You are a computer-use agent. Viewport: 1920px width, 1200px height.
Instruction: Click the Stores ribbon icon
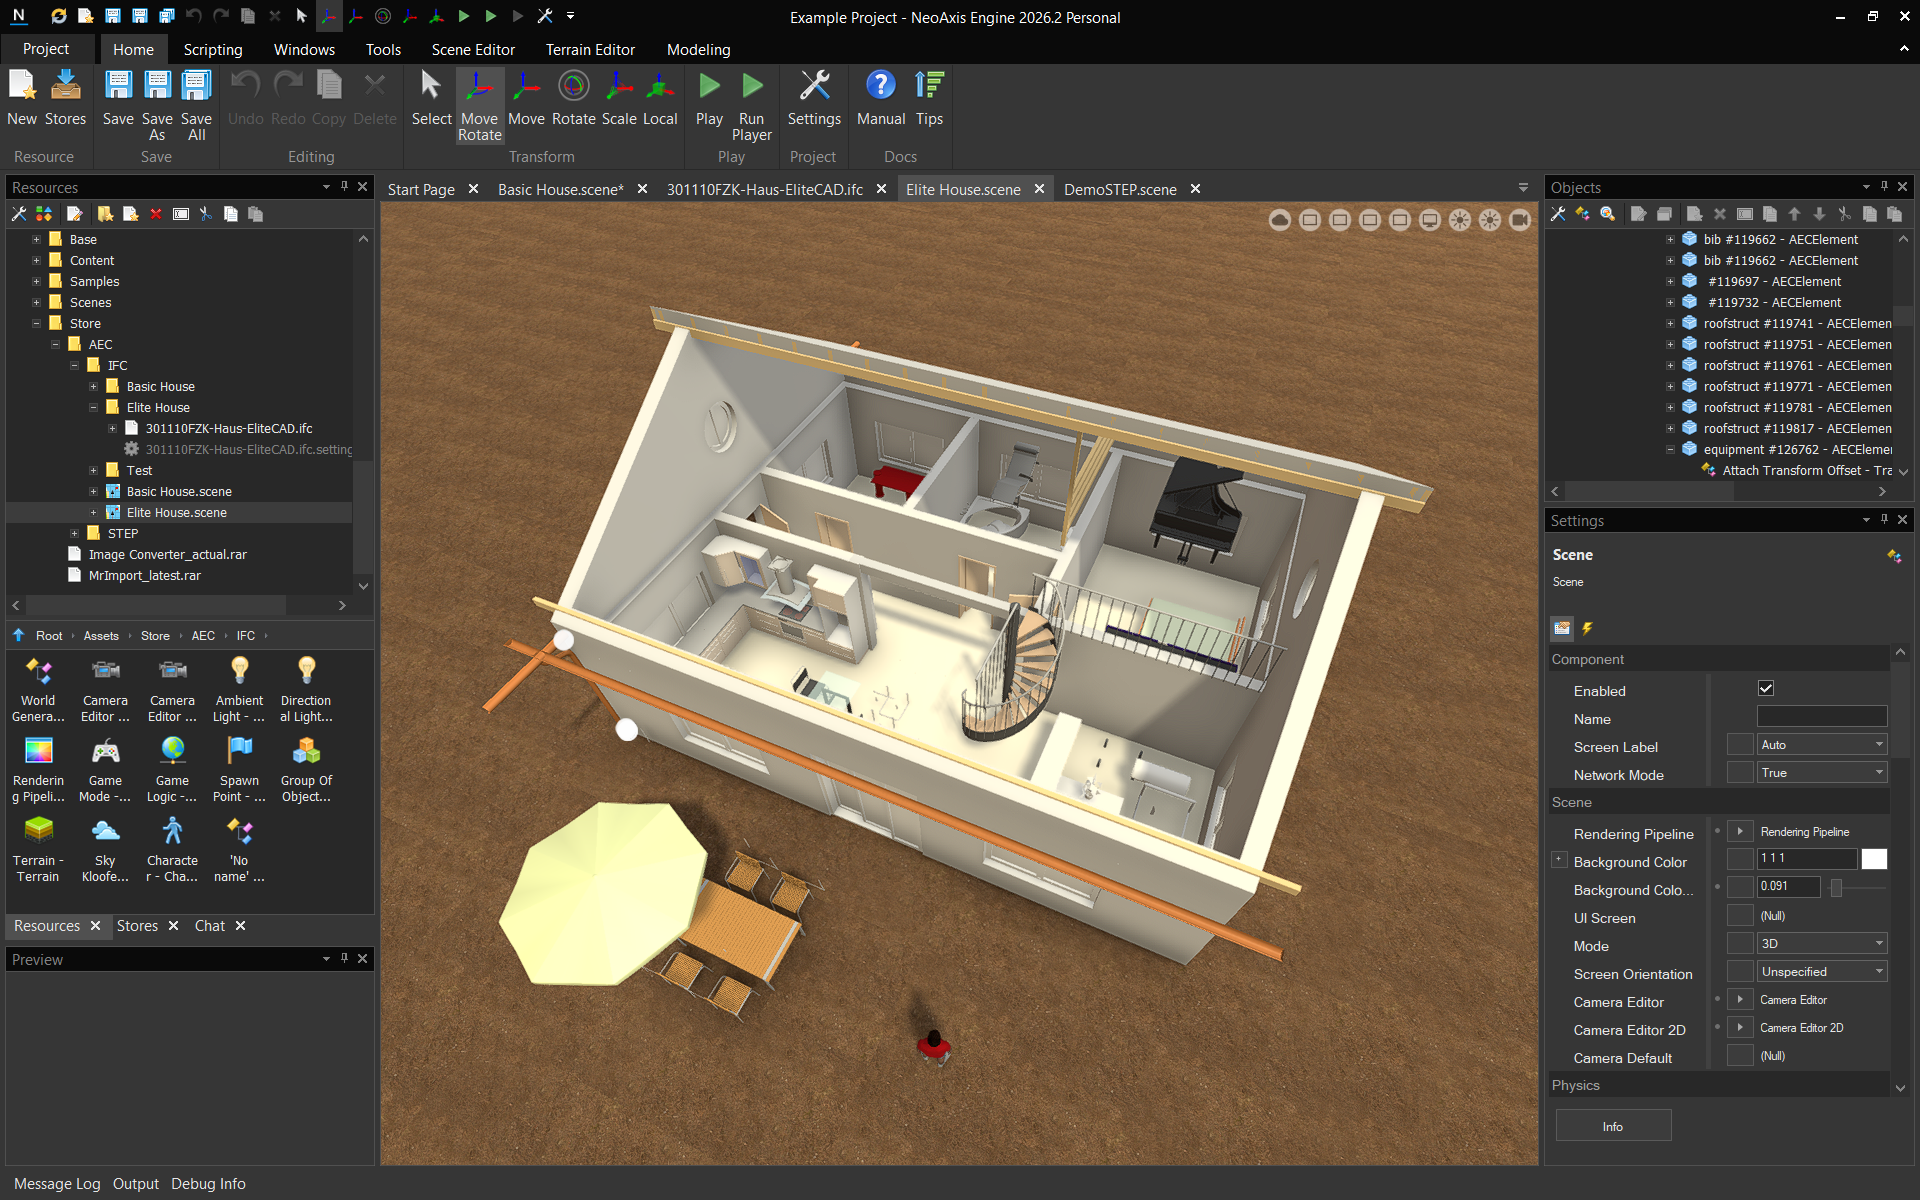coord(65,98)
